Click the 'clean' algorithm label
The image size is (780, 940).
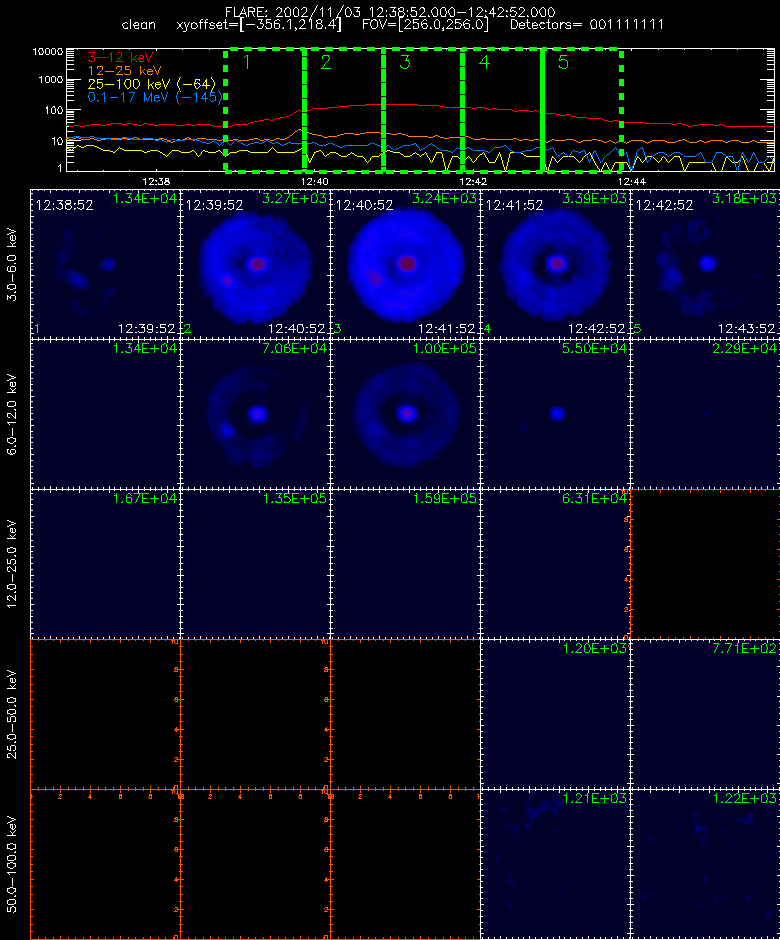[138, 25]
